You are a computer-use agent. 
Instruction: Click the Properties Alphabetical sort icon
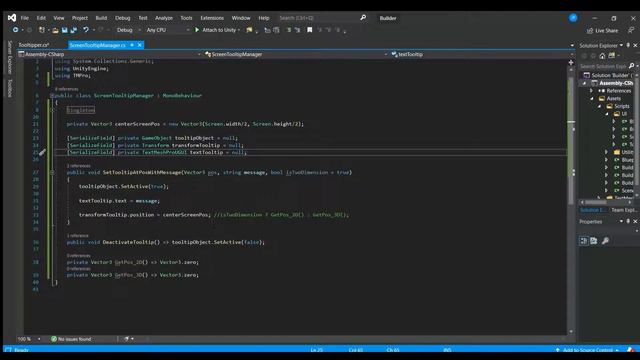(x=594, y=241)
